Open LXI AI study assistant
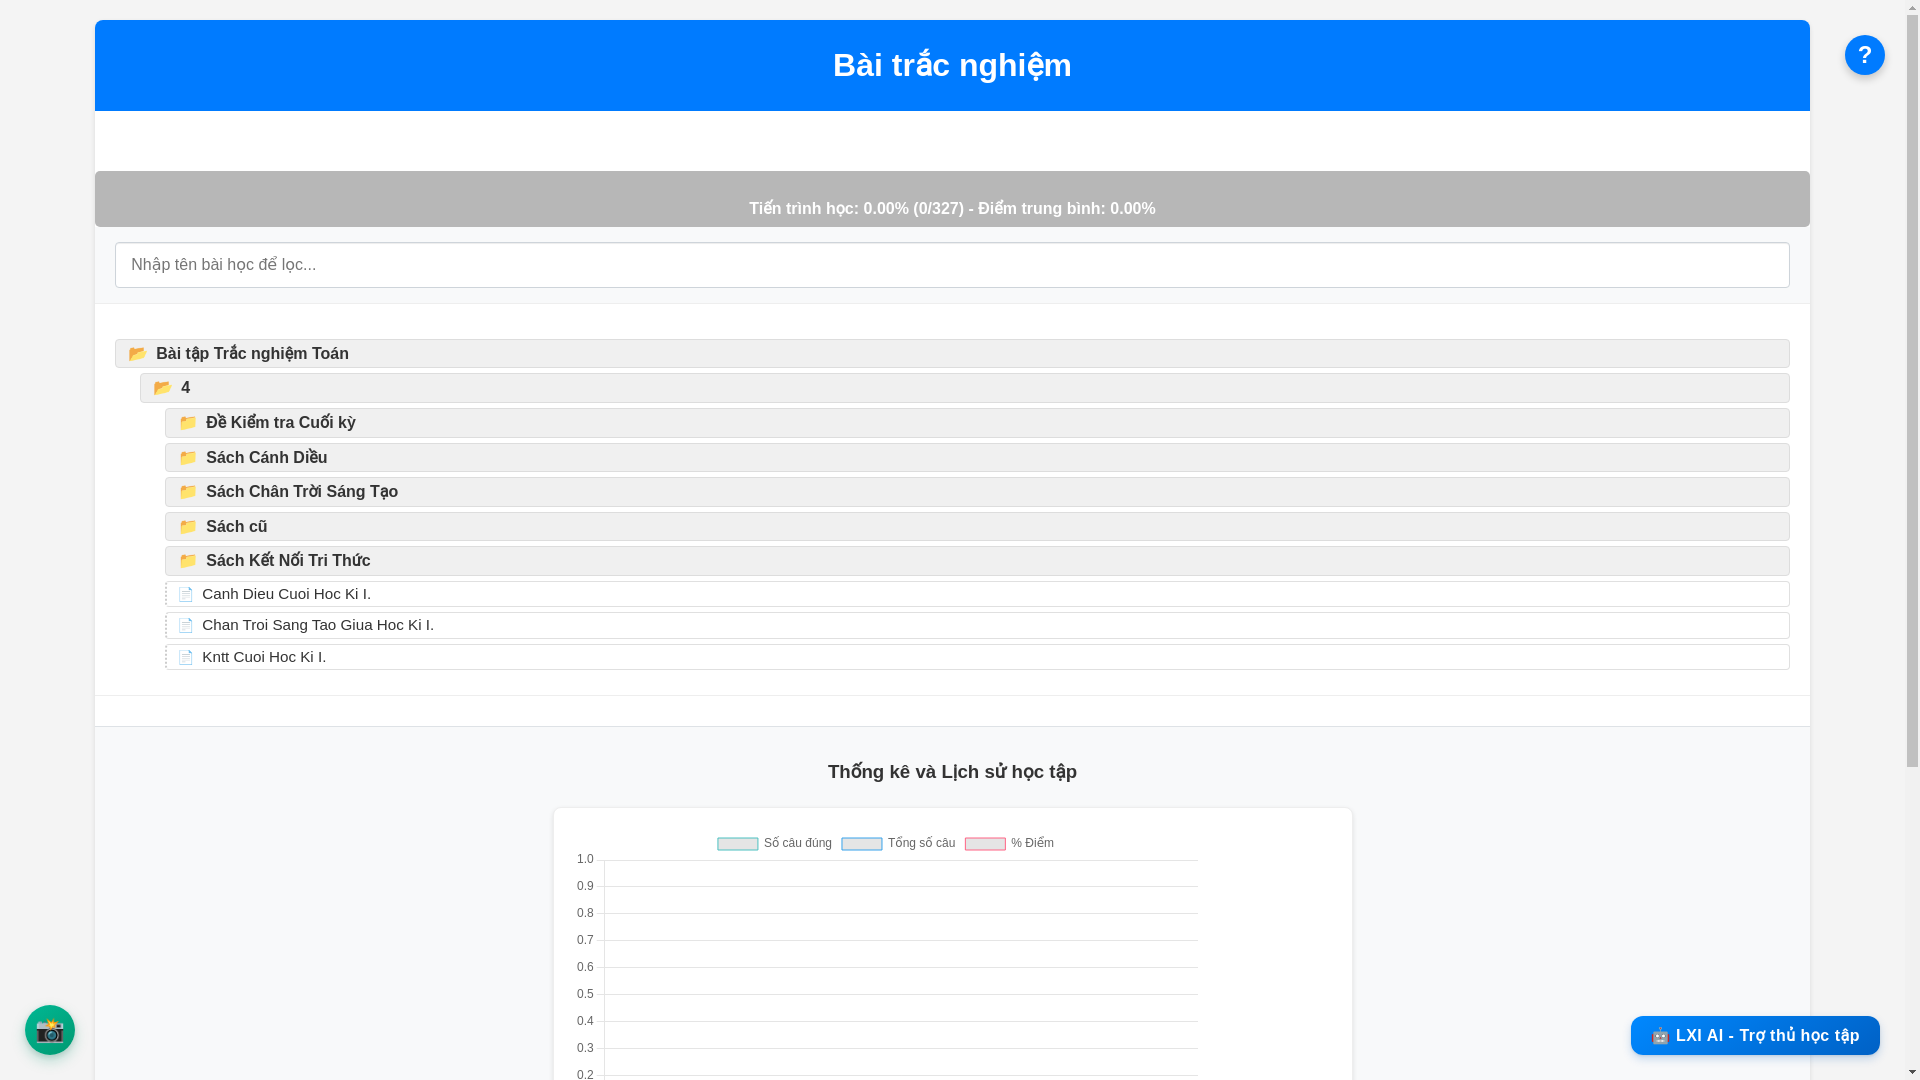 pyautogui.click(x=1755, y=1035)
